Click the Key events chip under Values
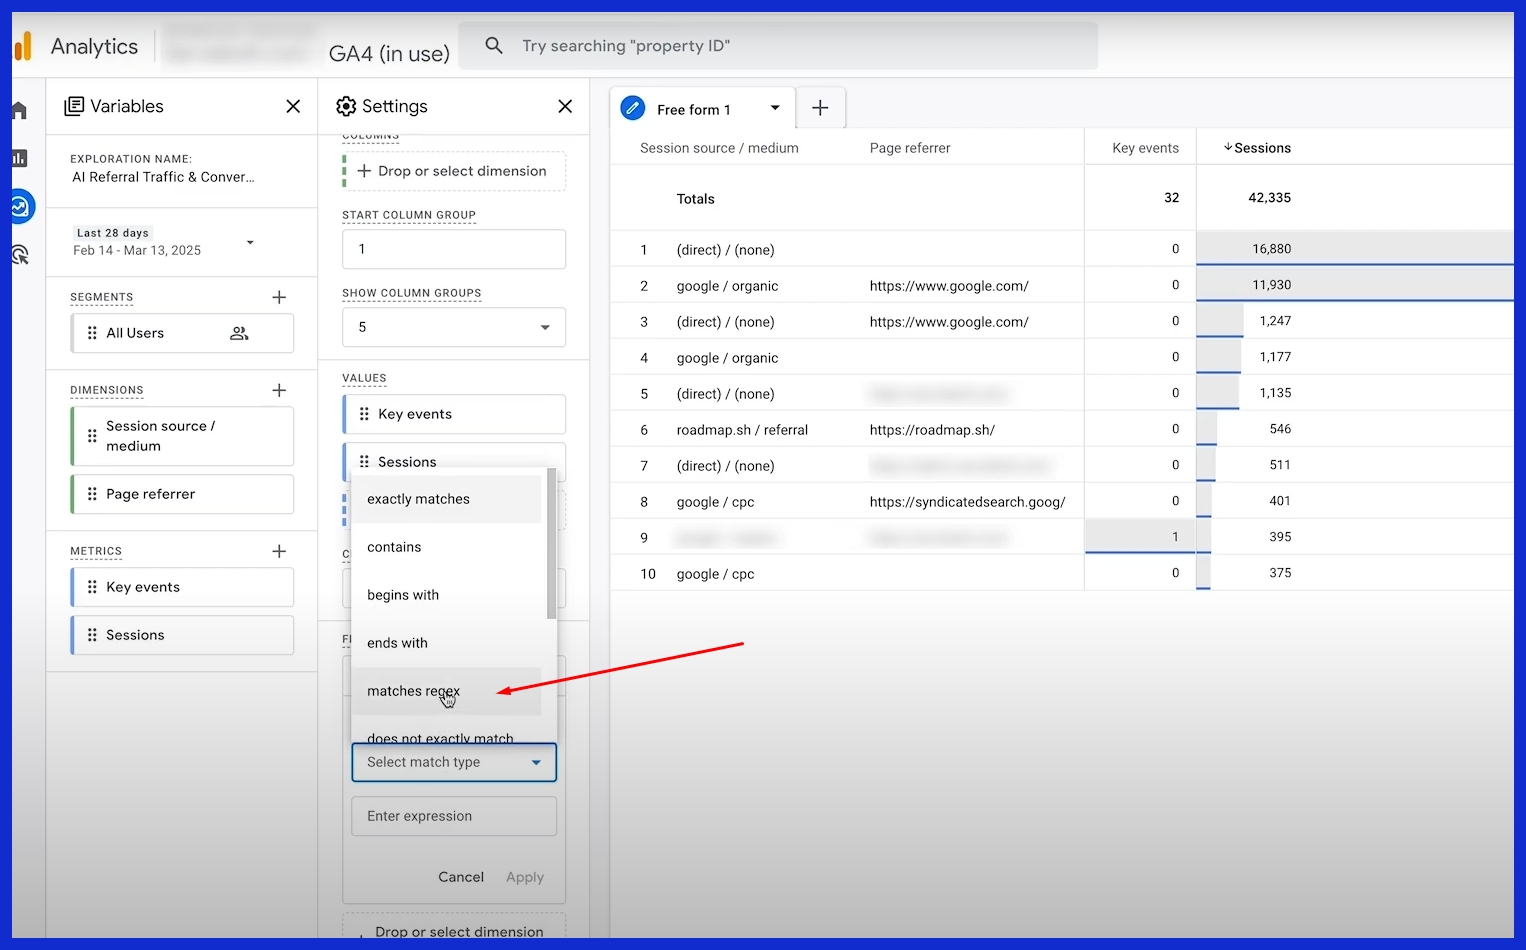Viewport: 1526px width, 950px height. click(454, 414)
